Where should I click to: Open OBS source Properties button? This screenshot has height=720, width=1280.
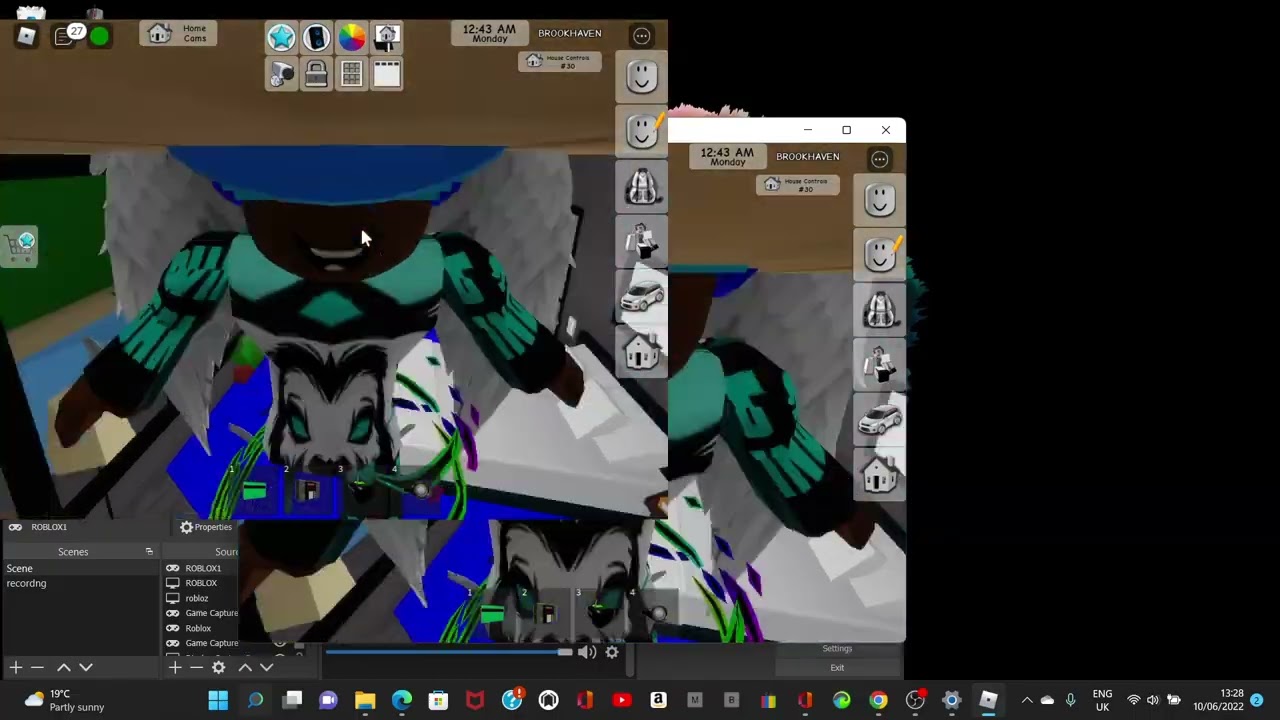click(x=206, y=527)
